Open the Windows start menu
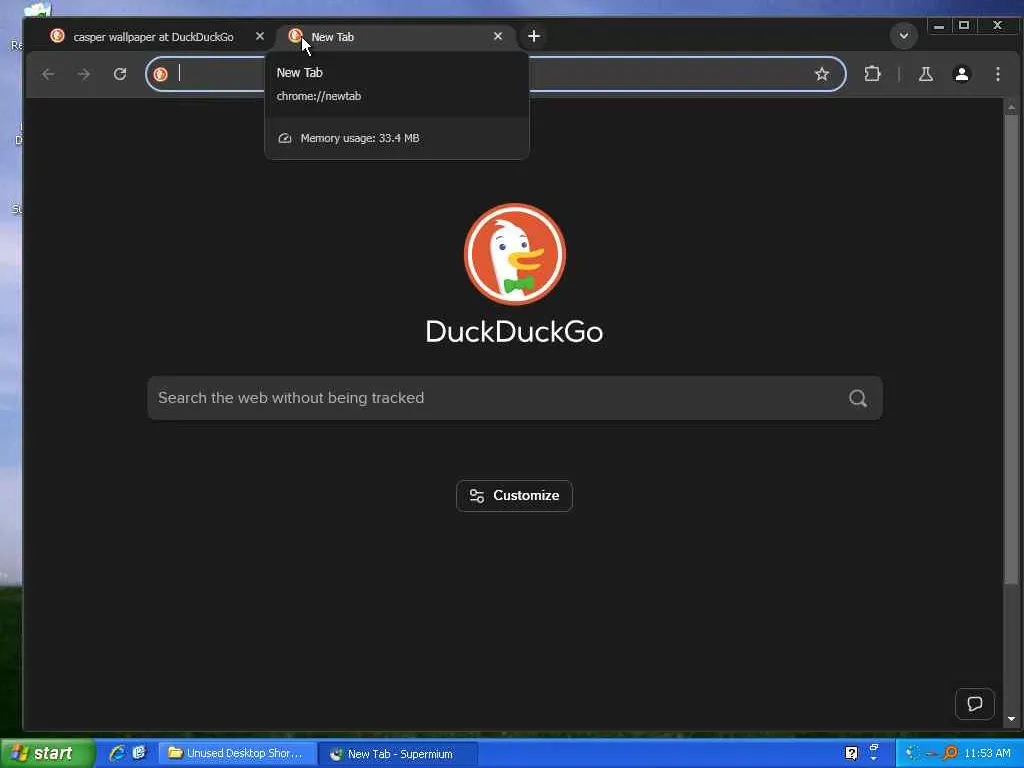This screenshot has width=1024, height=768. 48,753
